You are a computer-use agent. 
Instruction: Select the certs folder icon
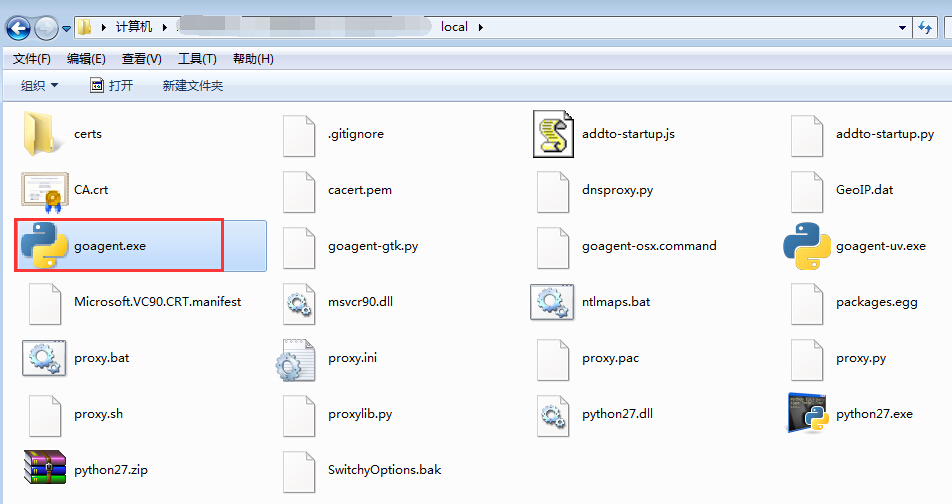pos(44,134)
